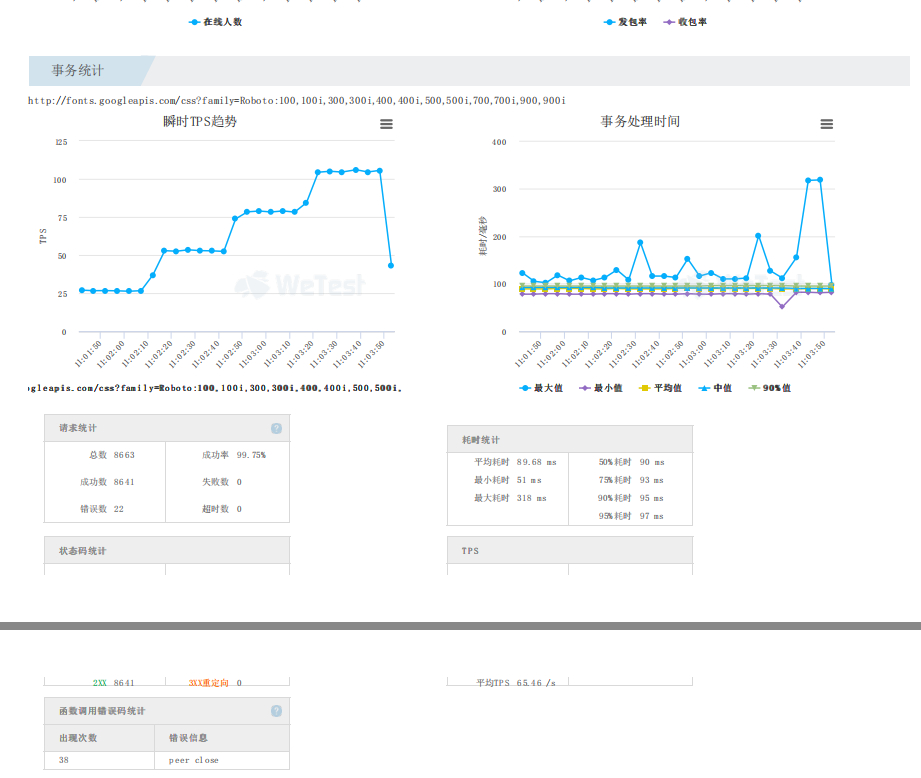The width and height of the screenshot is (921, 778).
Task: Click the 3XX重定向 0 entry
Action: click(x=215, y=683)
